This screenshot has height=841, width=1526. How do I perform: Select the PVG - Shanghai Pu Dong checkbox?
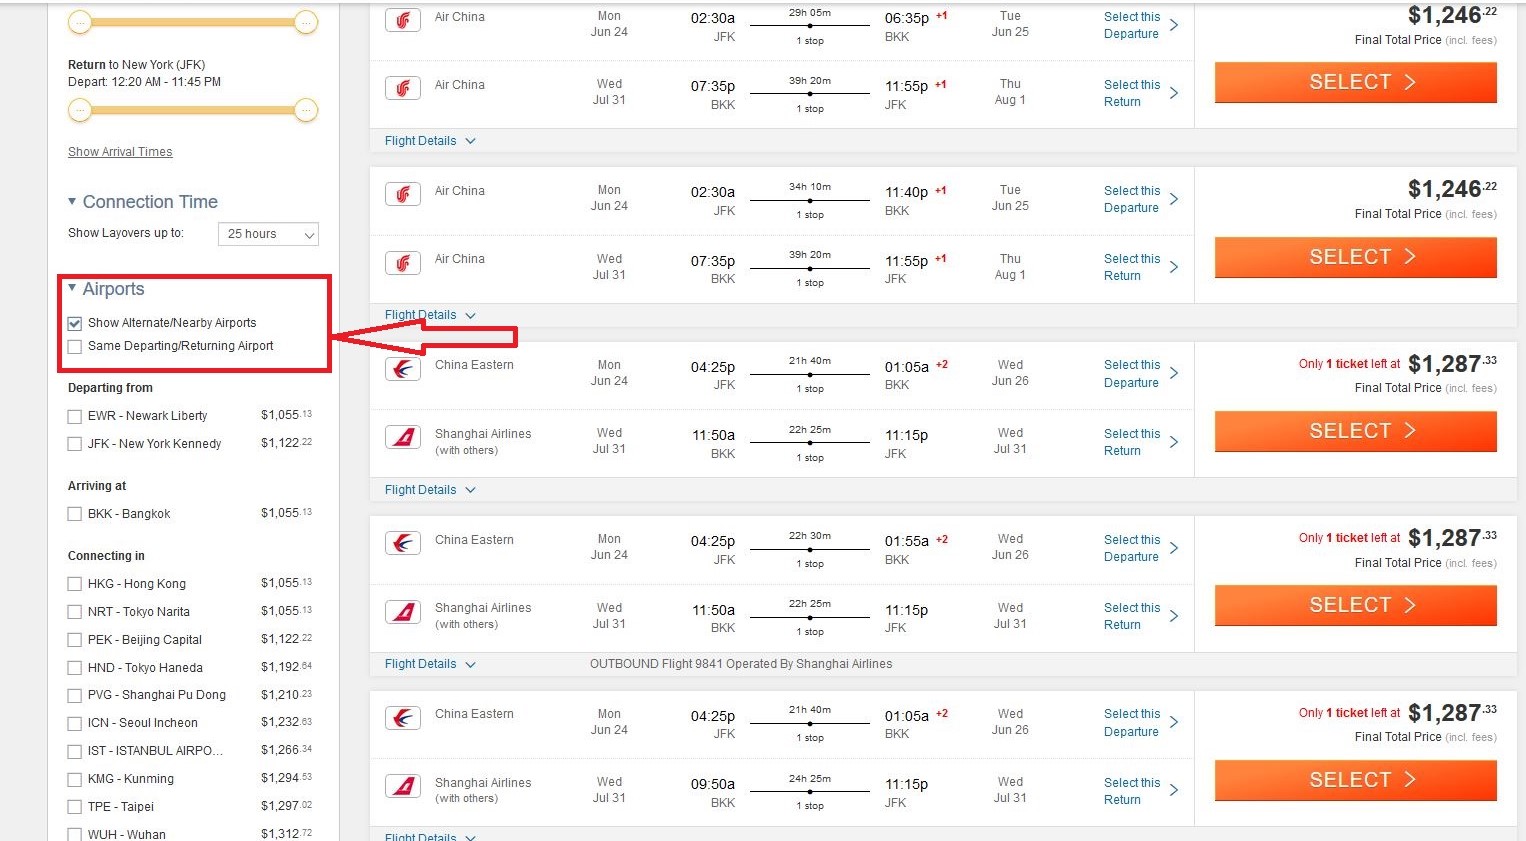[x=75, y=696]
